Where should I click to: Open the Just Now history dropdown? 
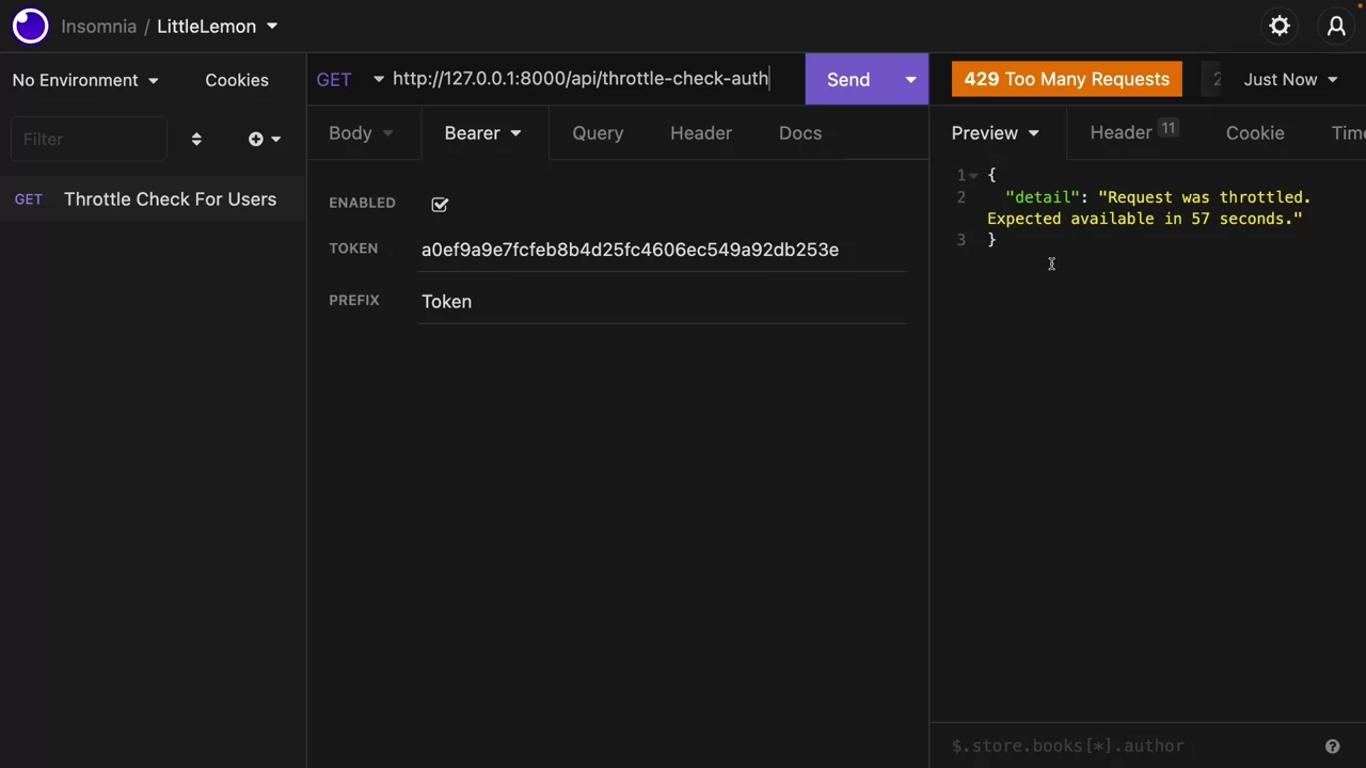pyautogui.click(x=1290, y=80)
